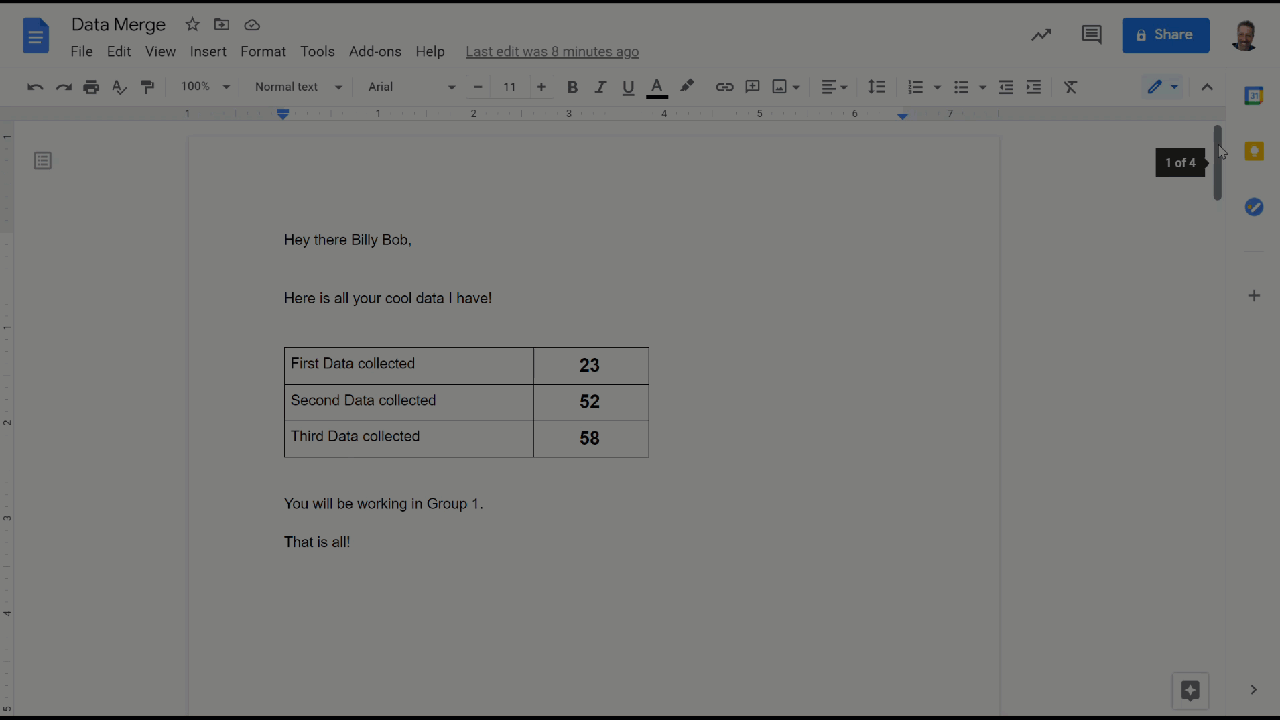Open the comment history
1280x720 pixels.
coord(1091,35)
